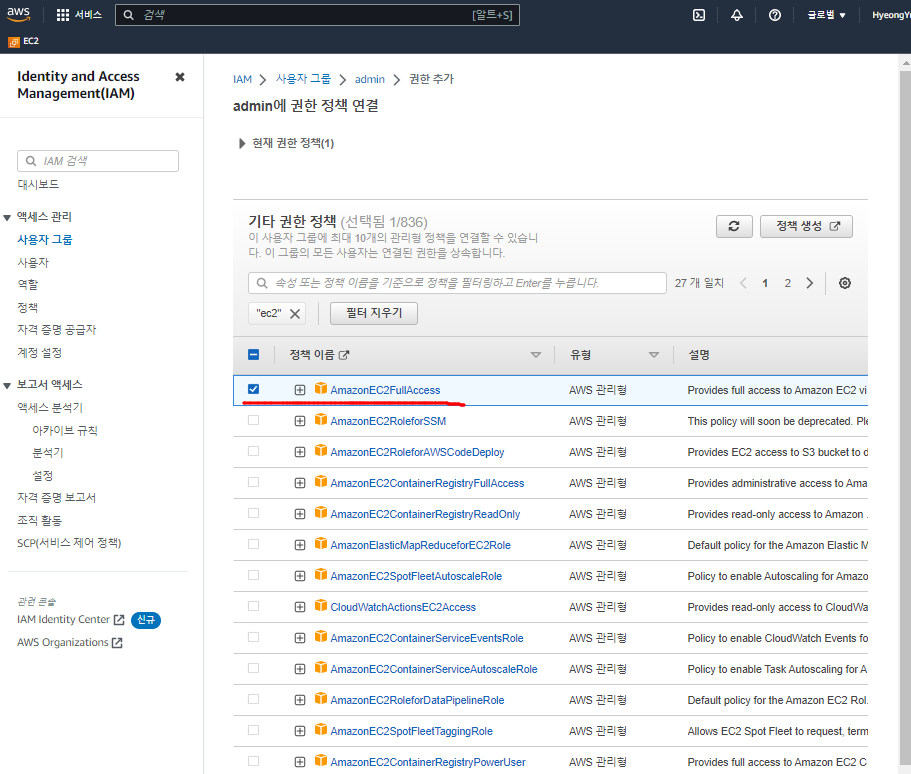Screen dimensions: 911x774
Task: Check the AmazonEC2ContainerRegistryFullAccess checkbox
Action: coord(253,482)
